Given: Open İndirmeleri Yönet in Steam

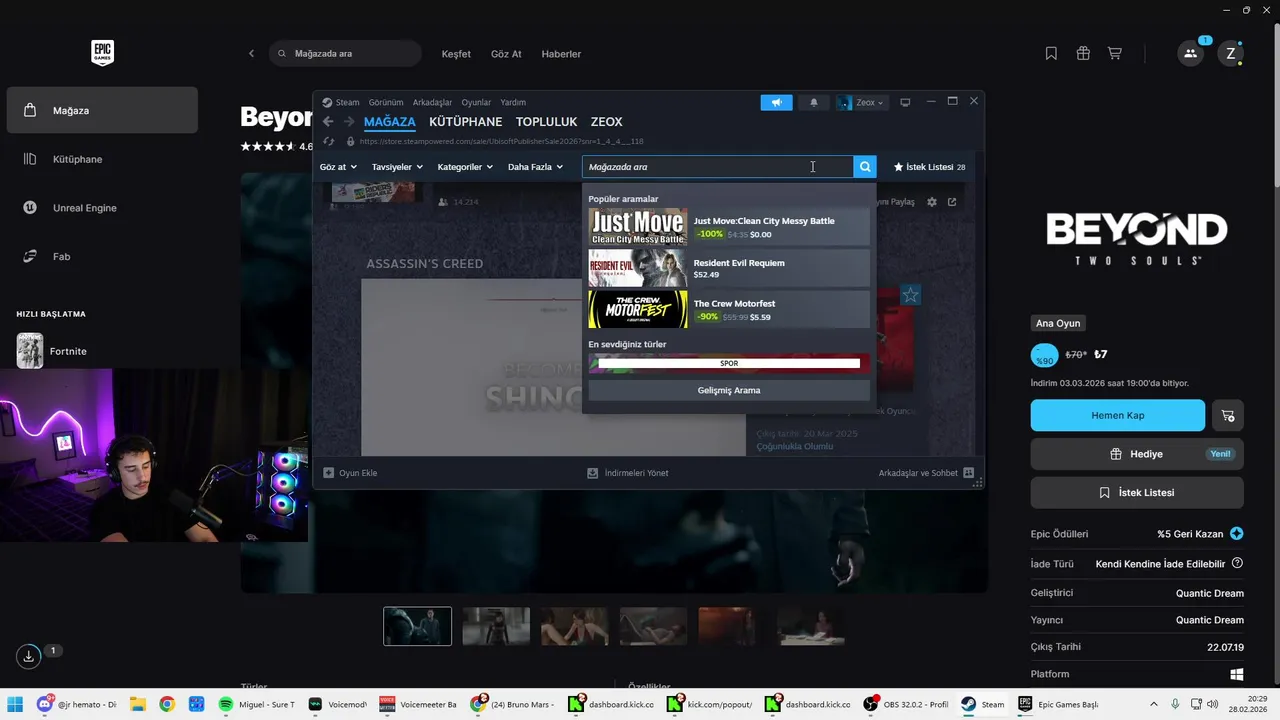Looking at the screenshot, I should [629, 473].
